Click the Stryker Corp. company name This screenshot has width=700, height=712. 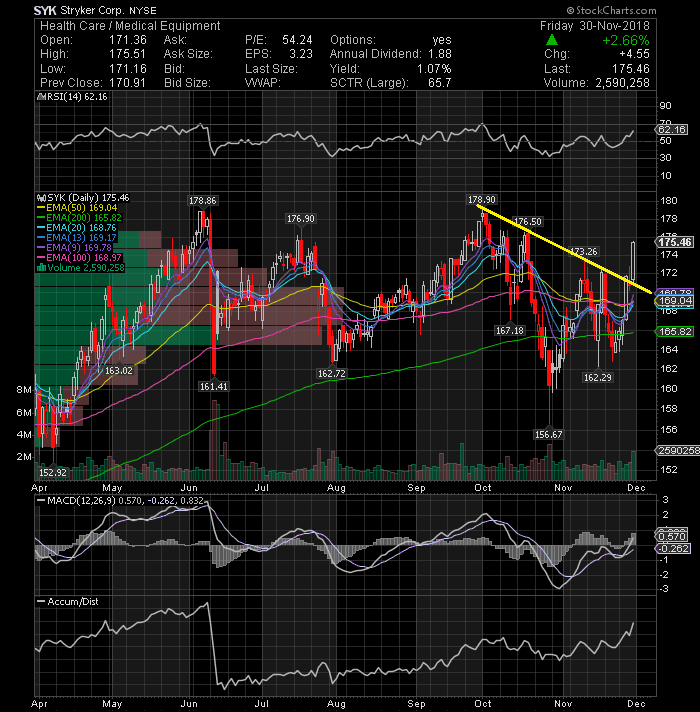94,10
